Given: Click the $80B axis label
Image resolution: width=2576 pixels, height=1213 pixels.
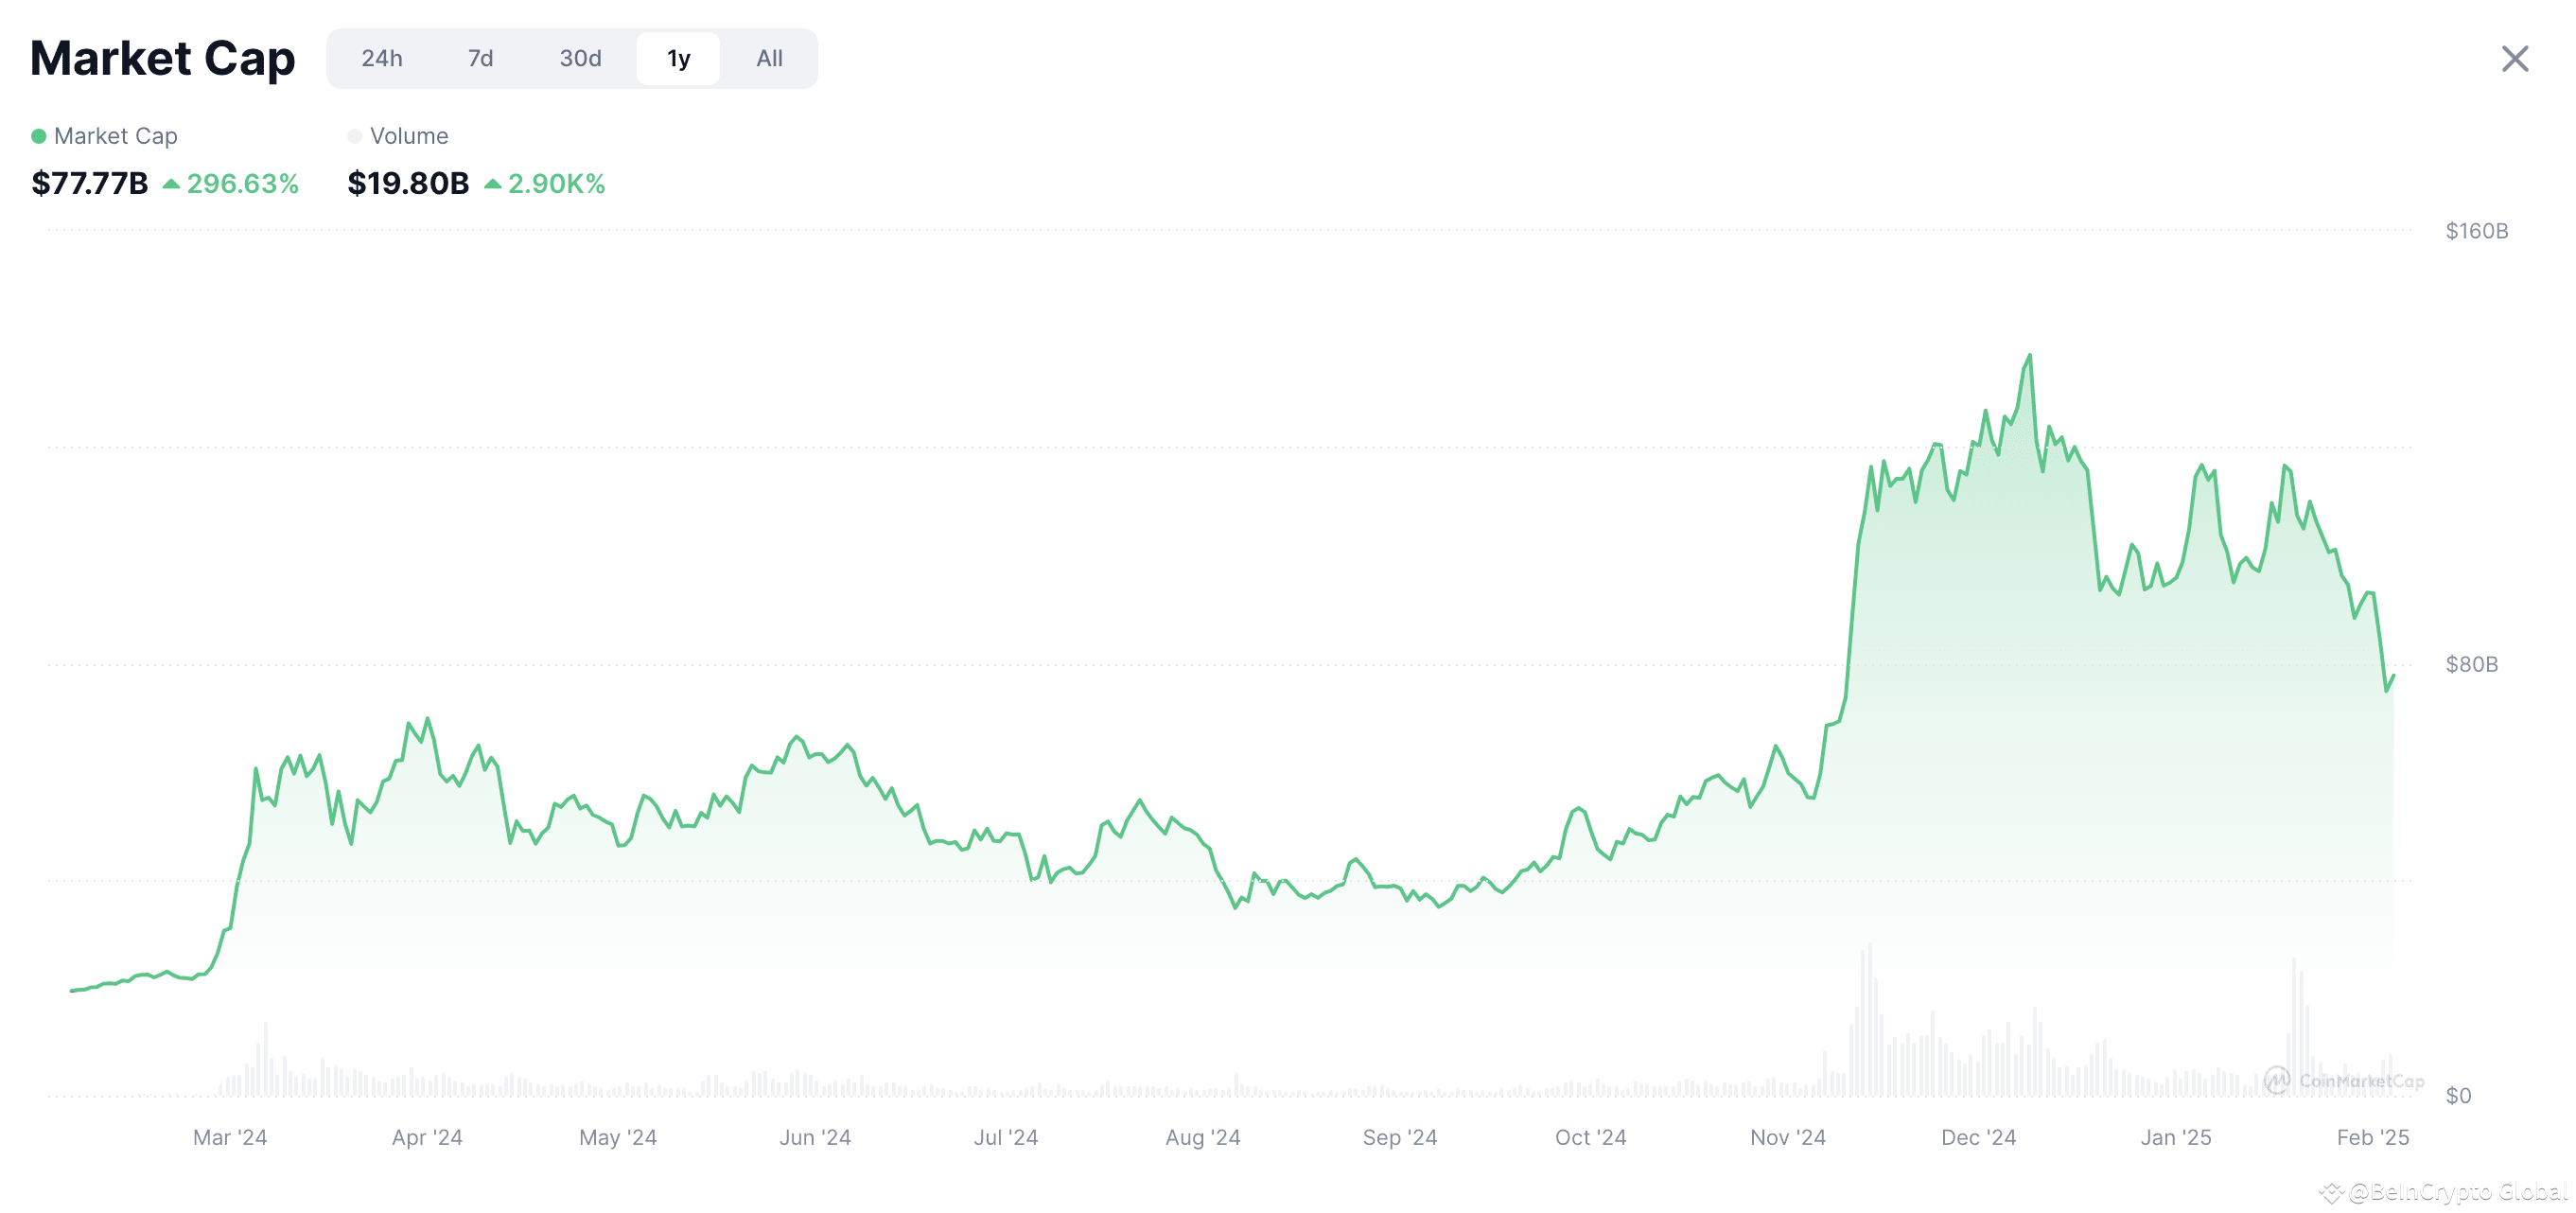Looking at the screenshot, I should [x=2470, y=663].
